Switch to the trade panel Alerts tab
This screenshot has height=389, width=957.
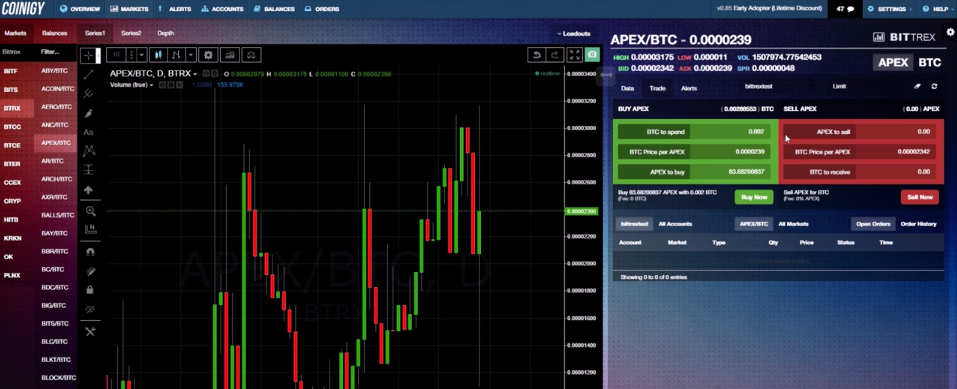click(x=688, y=88)
